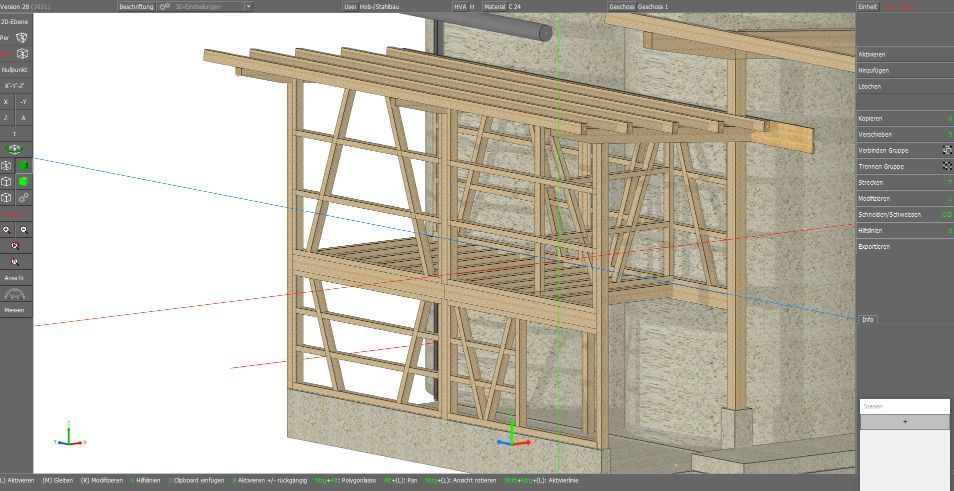Toggle the Per perspective mode button
Image resolution: width=954 pixels, height=491 pixels.
(6, 37)
